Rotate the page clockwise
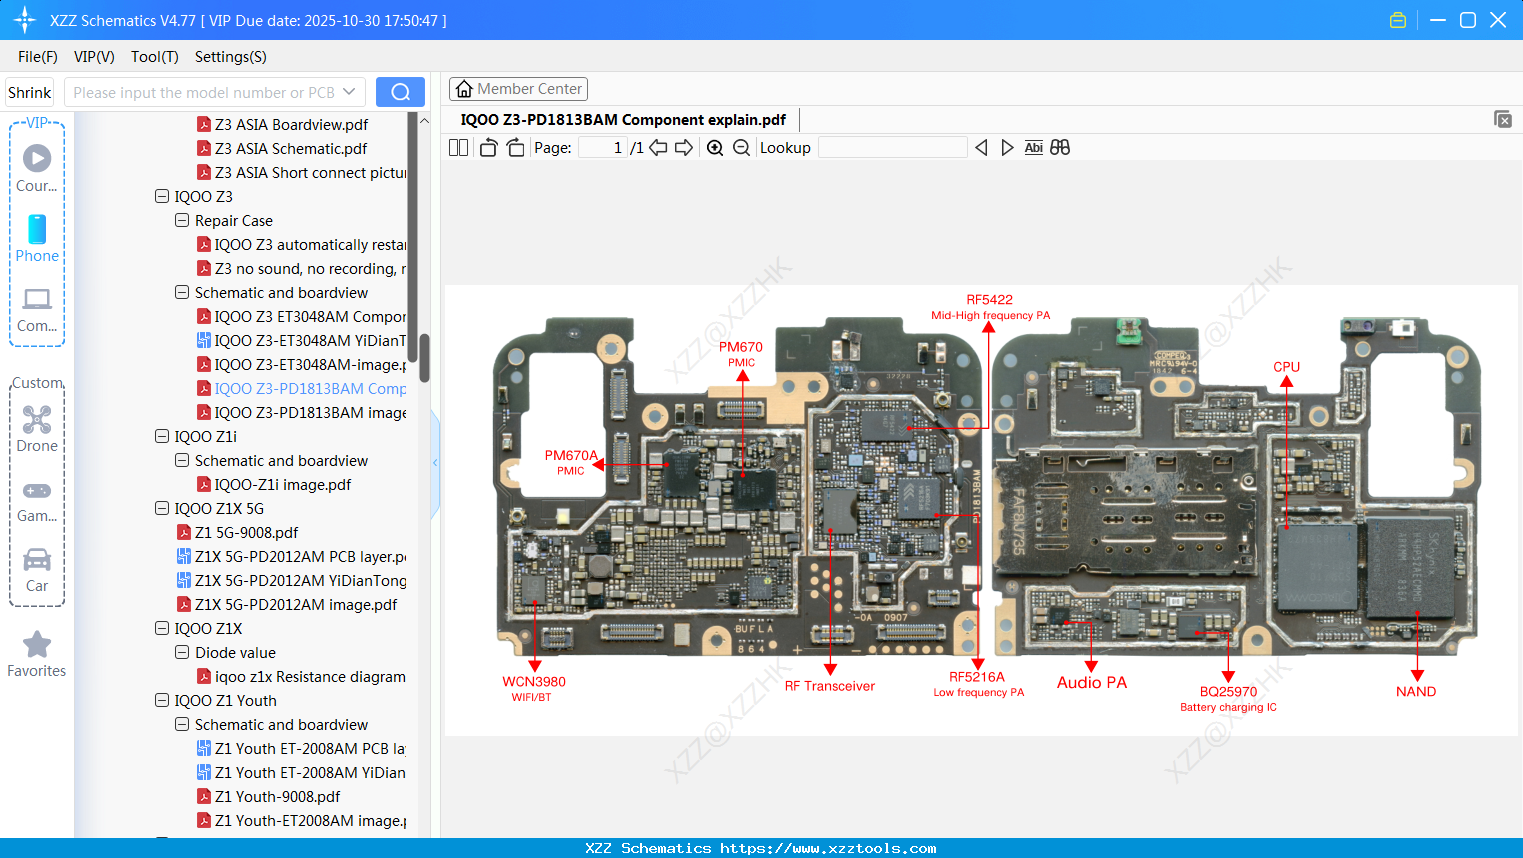Viewport: 1523px width, 858px height. 514,147
